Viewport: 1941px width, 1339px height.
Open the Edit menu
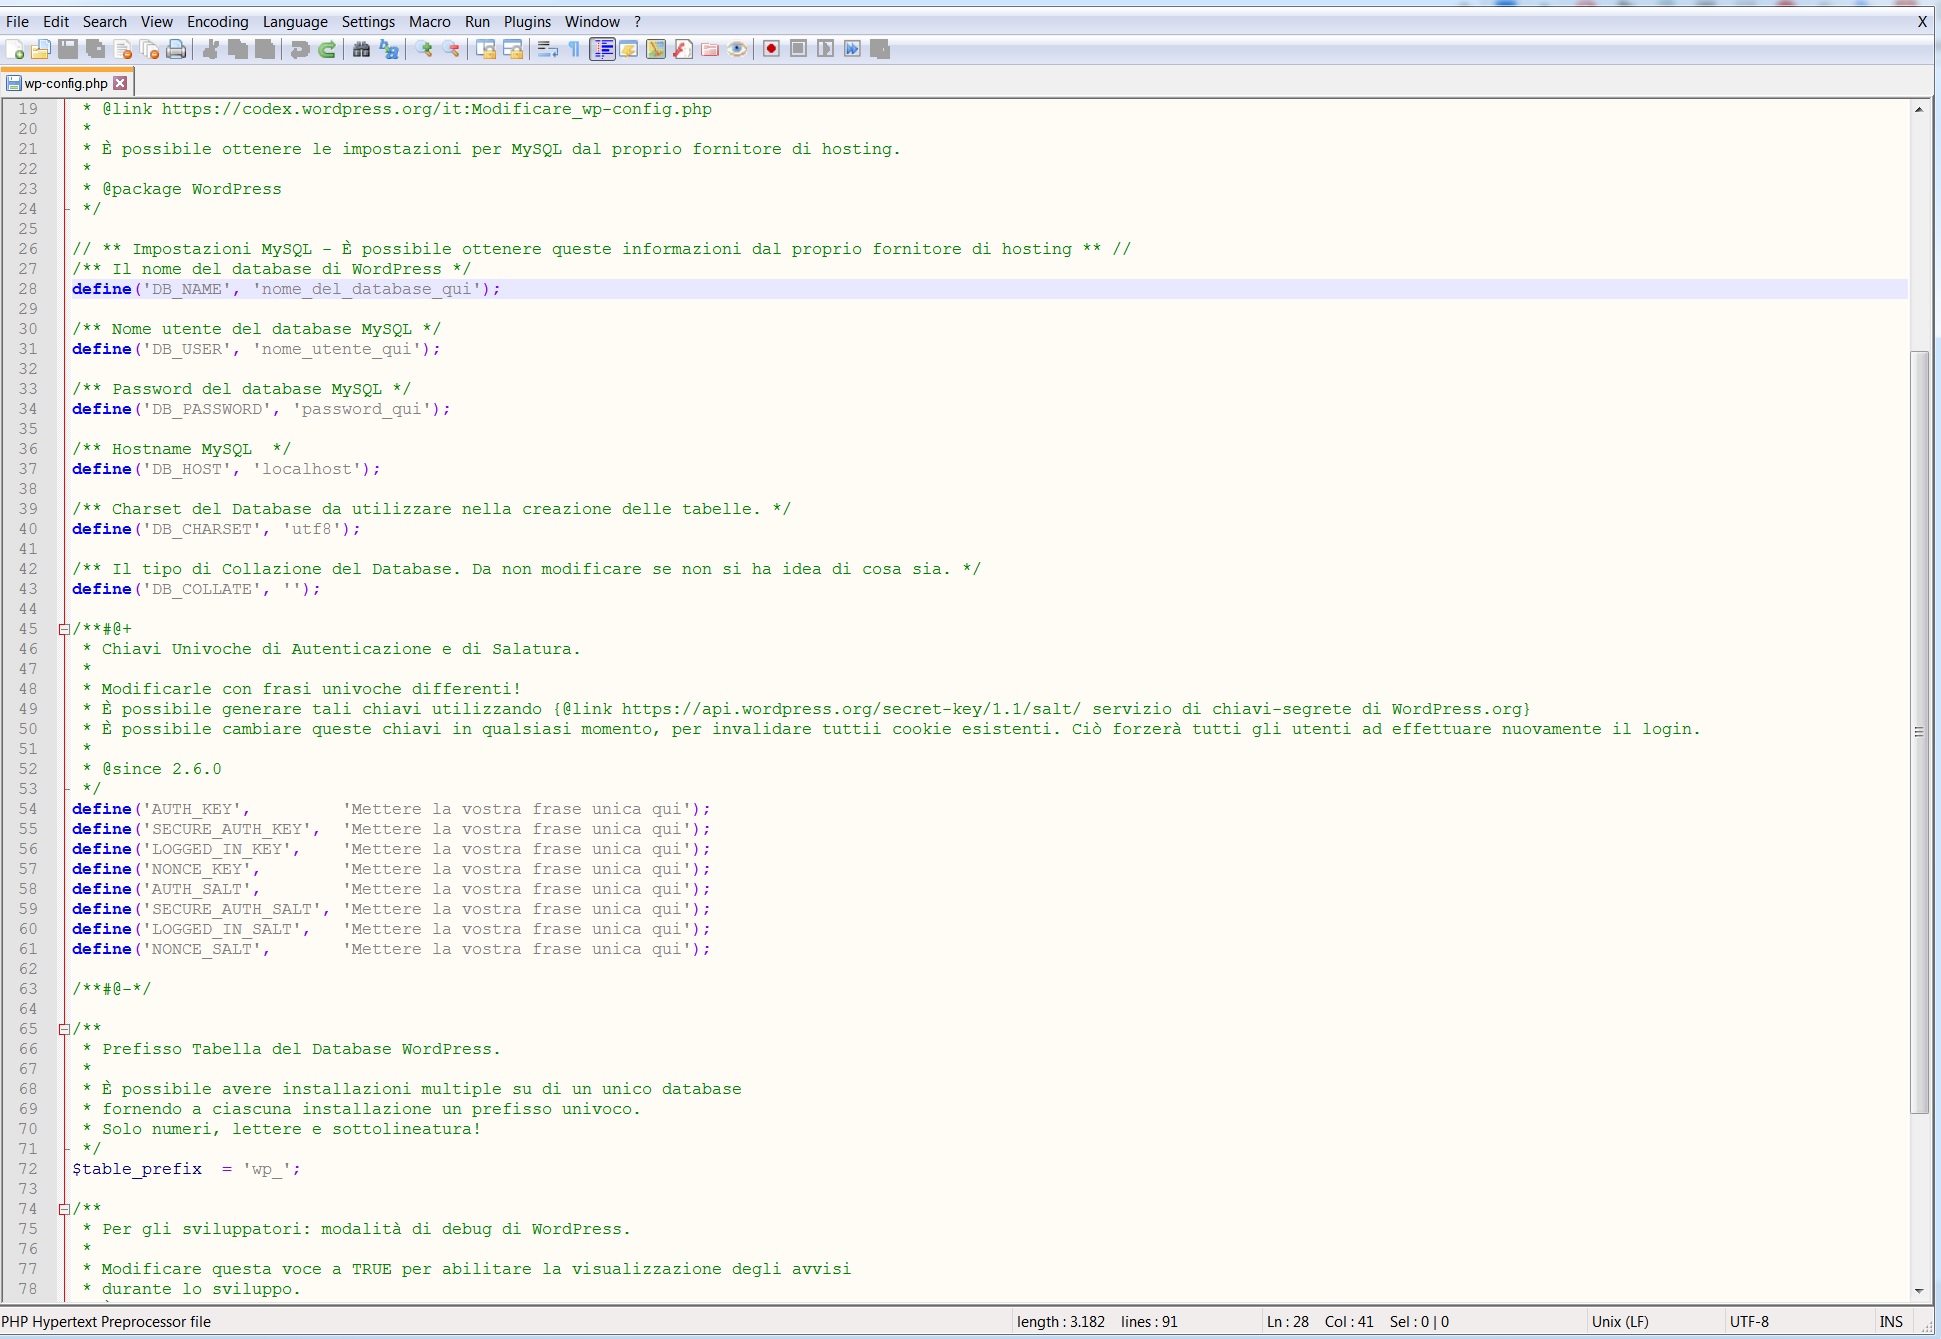[56, 21]
